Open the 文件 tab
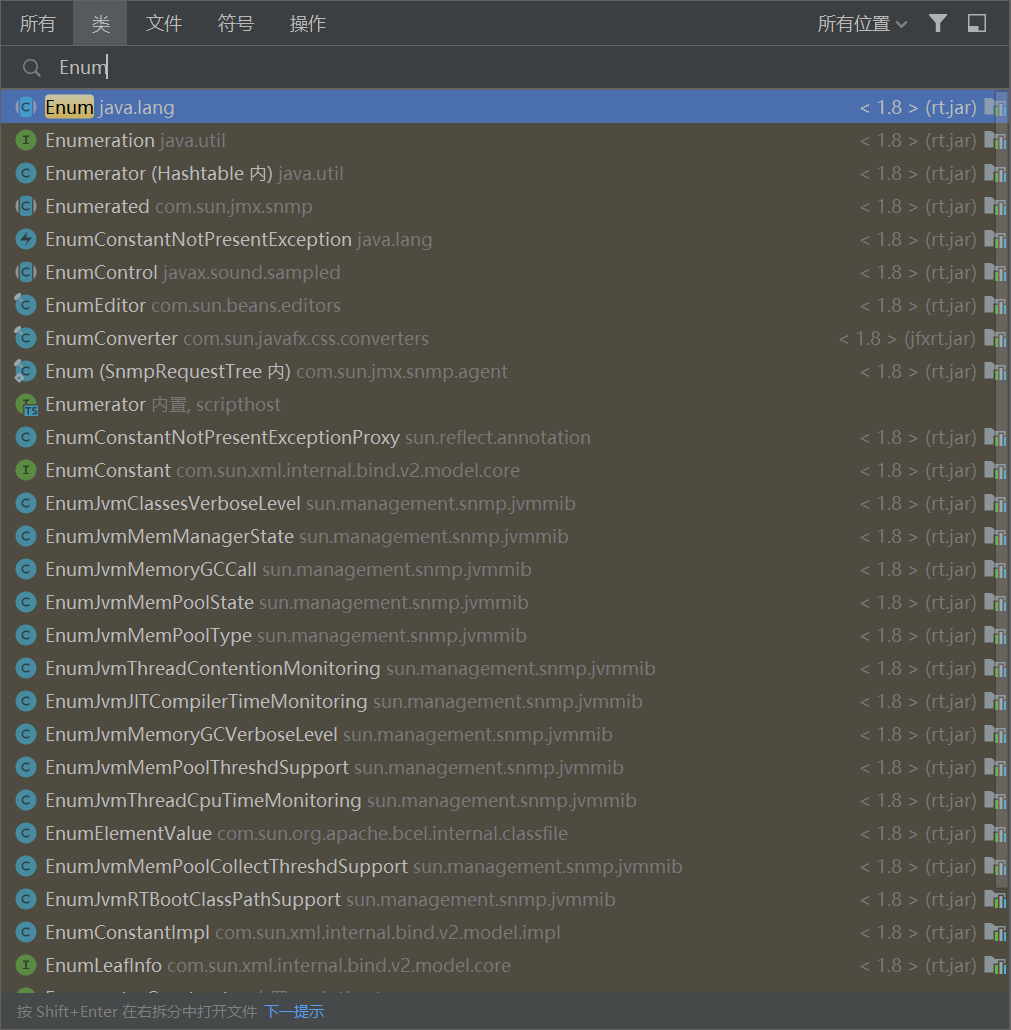 [x=164, y=24]
